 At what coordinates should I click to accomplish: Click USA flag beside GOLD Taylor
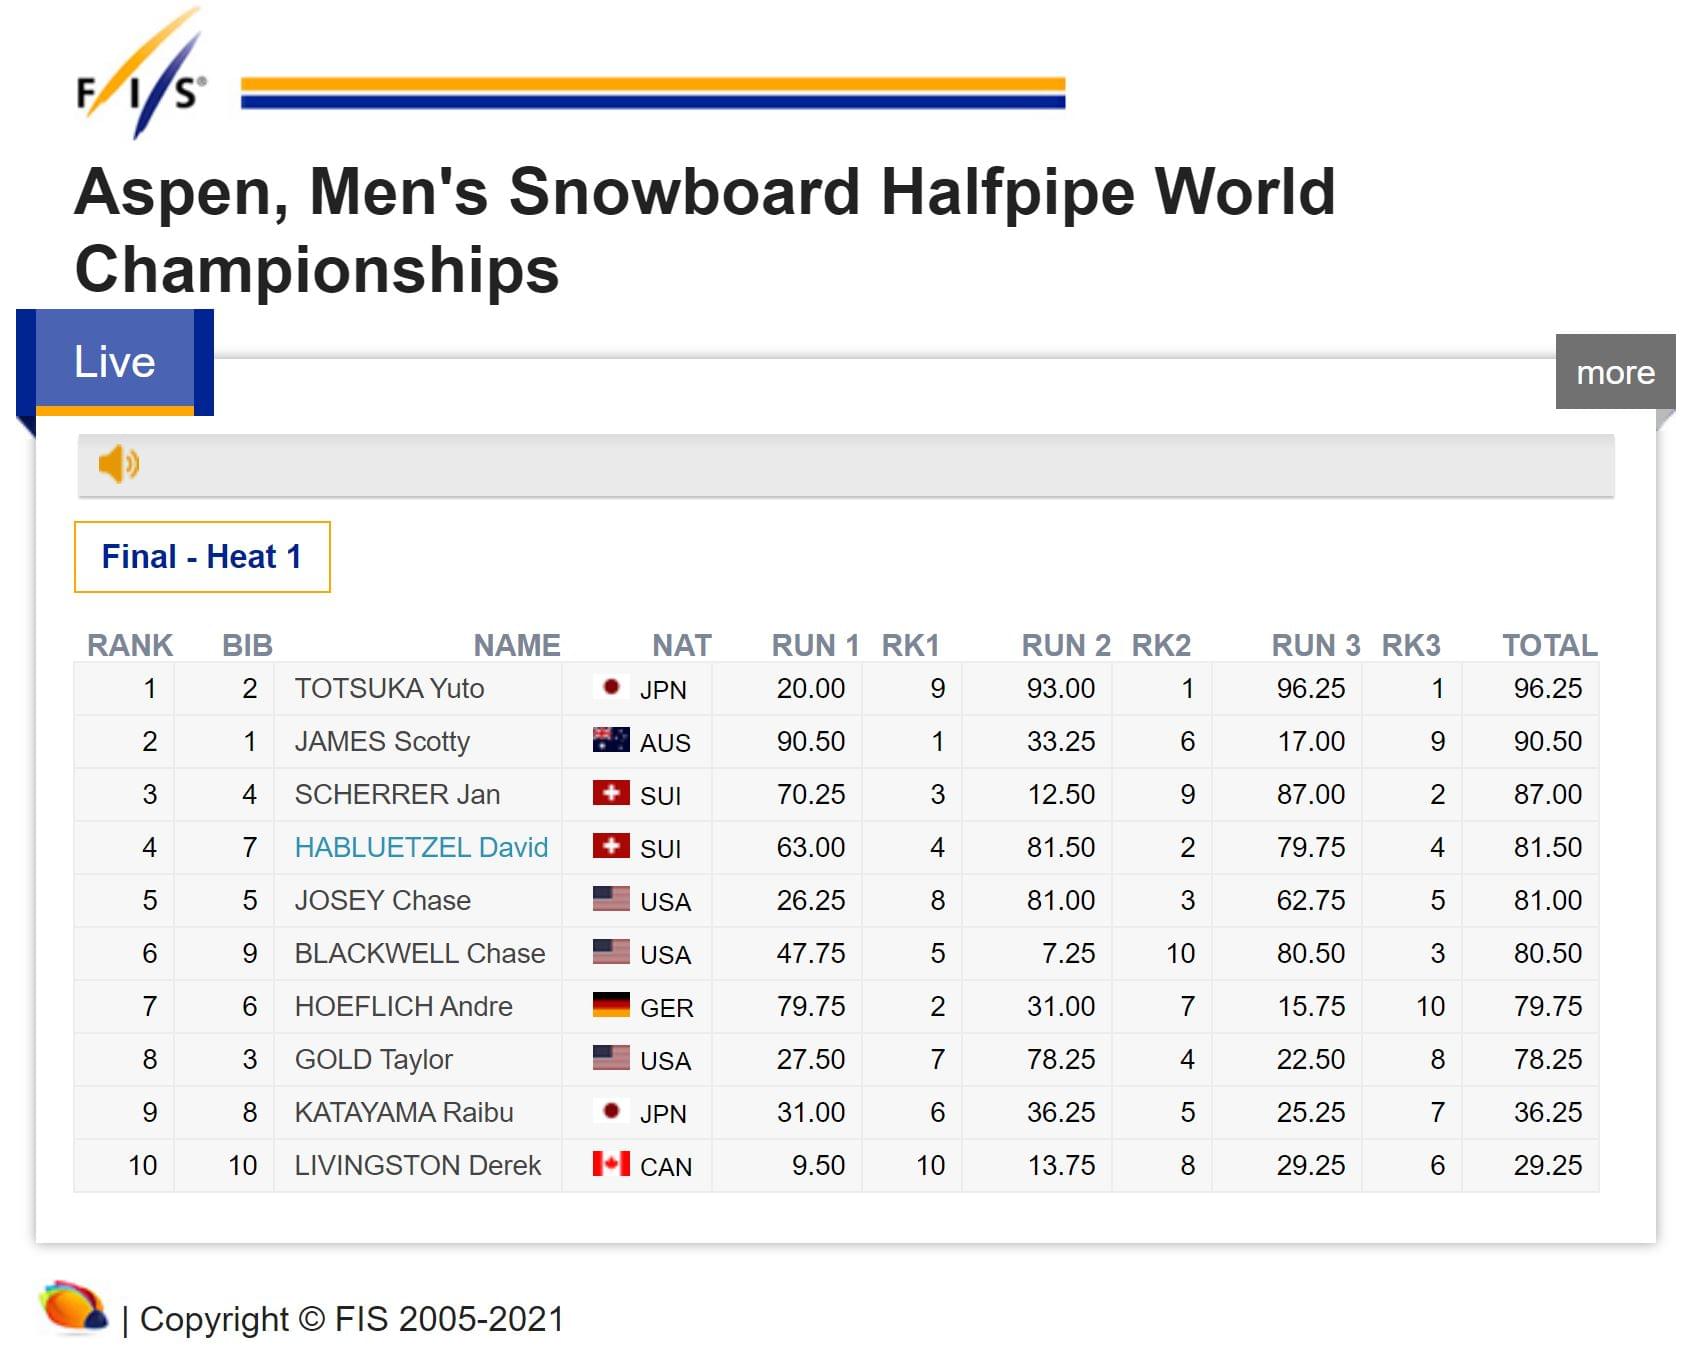click(611, 1058)
